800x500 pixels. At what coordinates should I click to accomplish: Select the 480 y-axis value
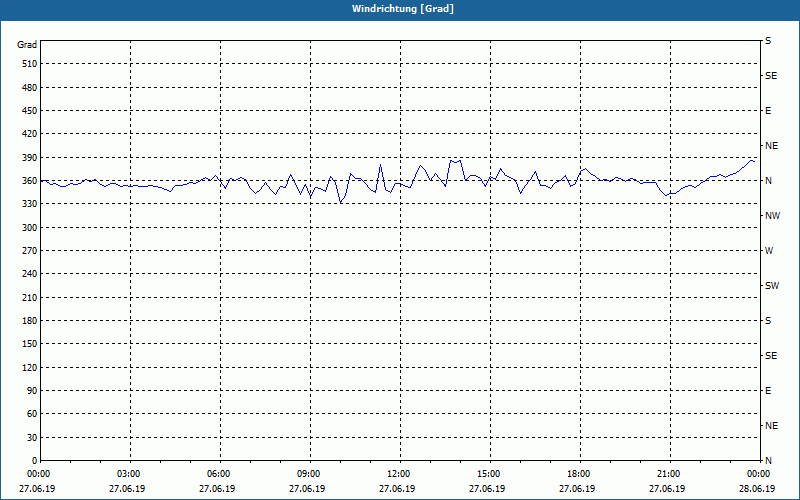30,87
